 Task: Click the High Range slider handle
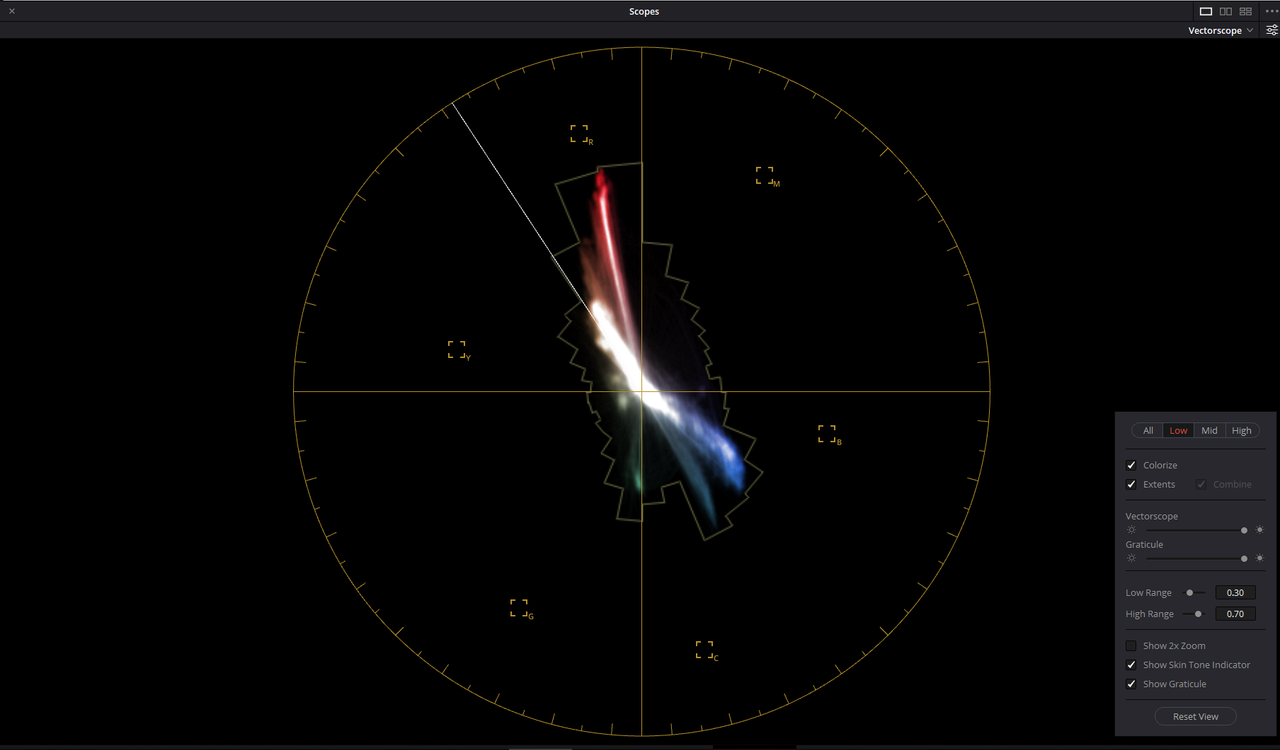[1198, 614]
